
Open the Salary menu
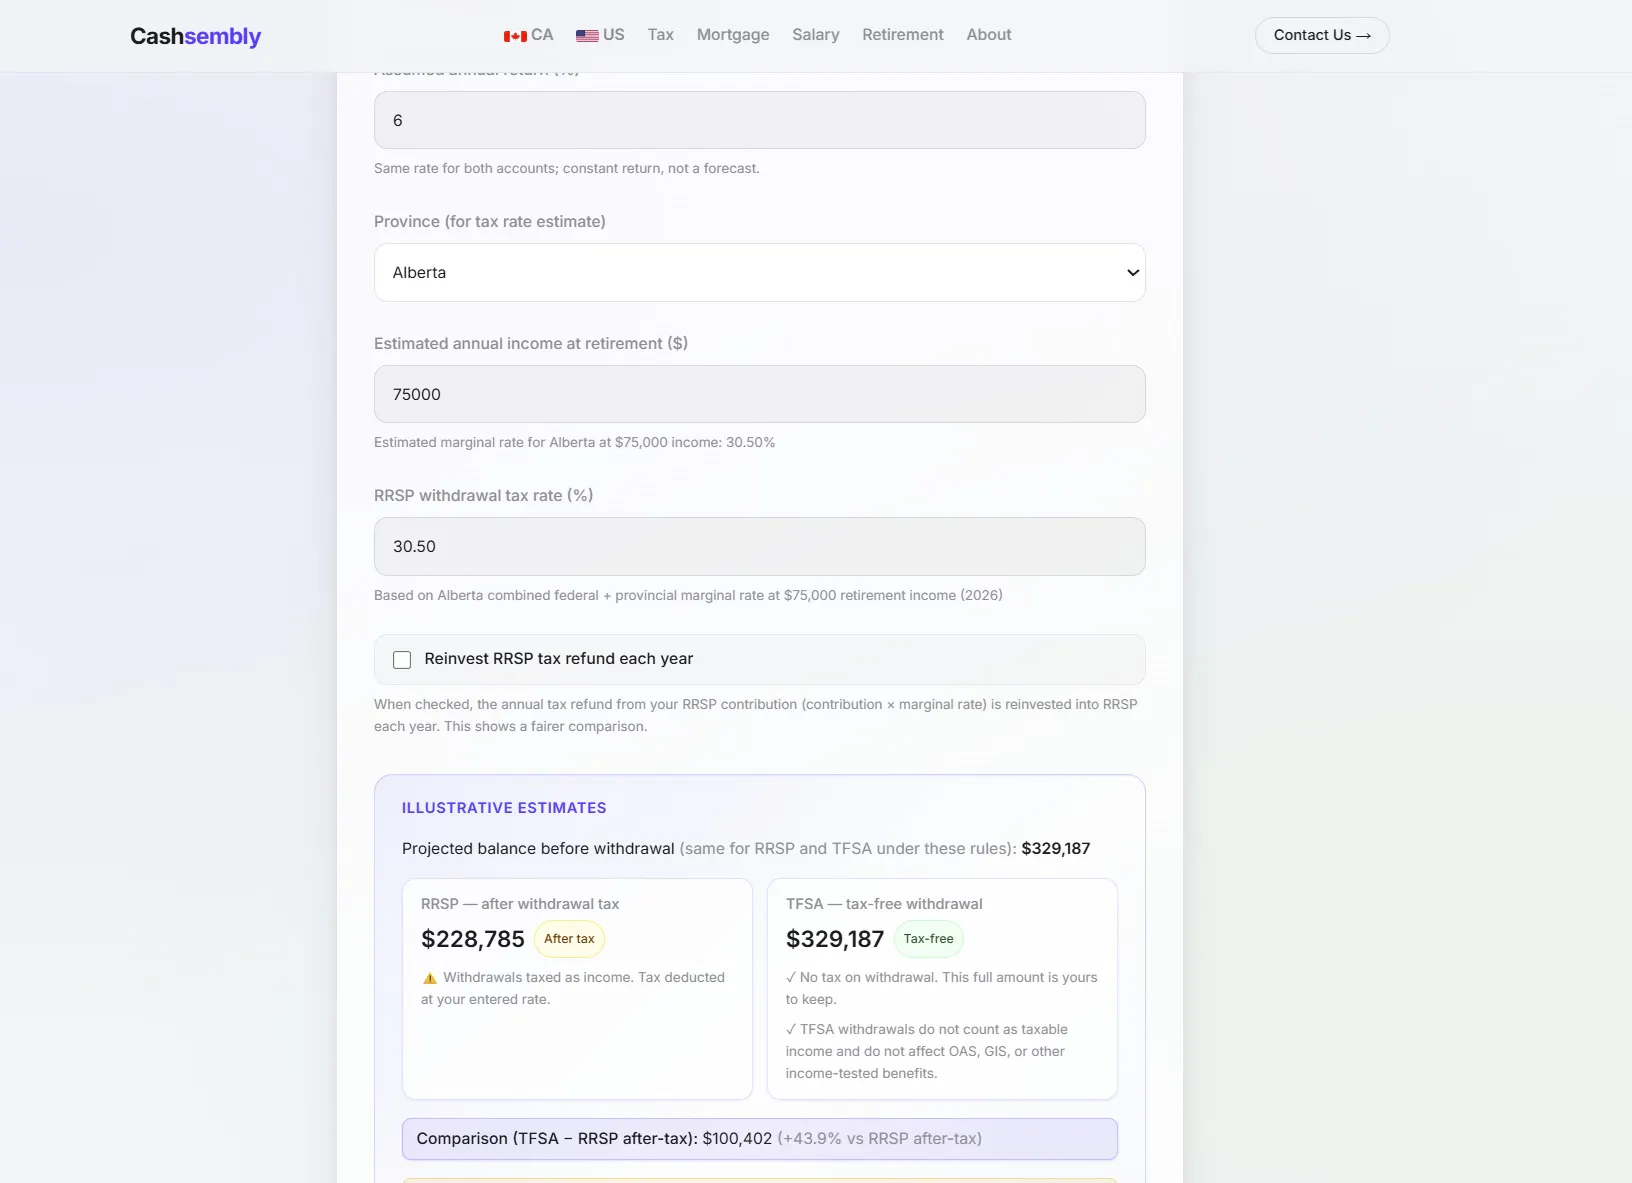click(x=816, y=35)
